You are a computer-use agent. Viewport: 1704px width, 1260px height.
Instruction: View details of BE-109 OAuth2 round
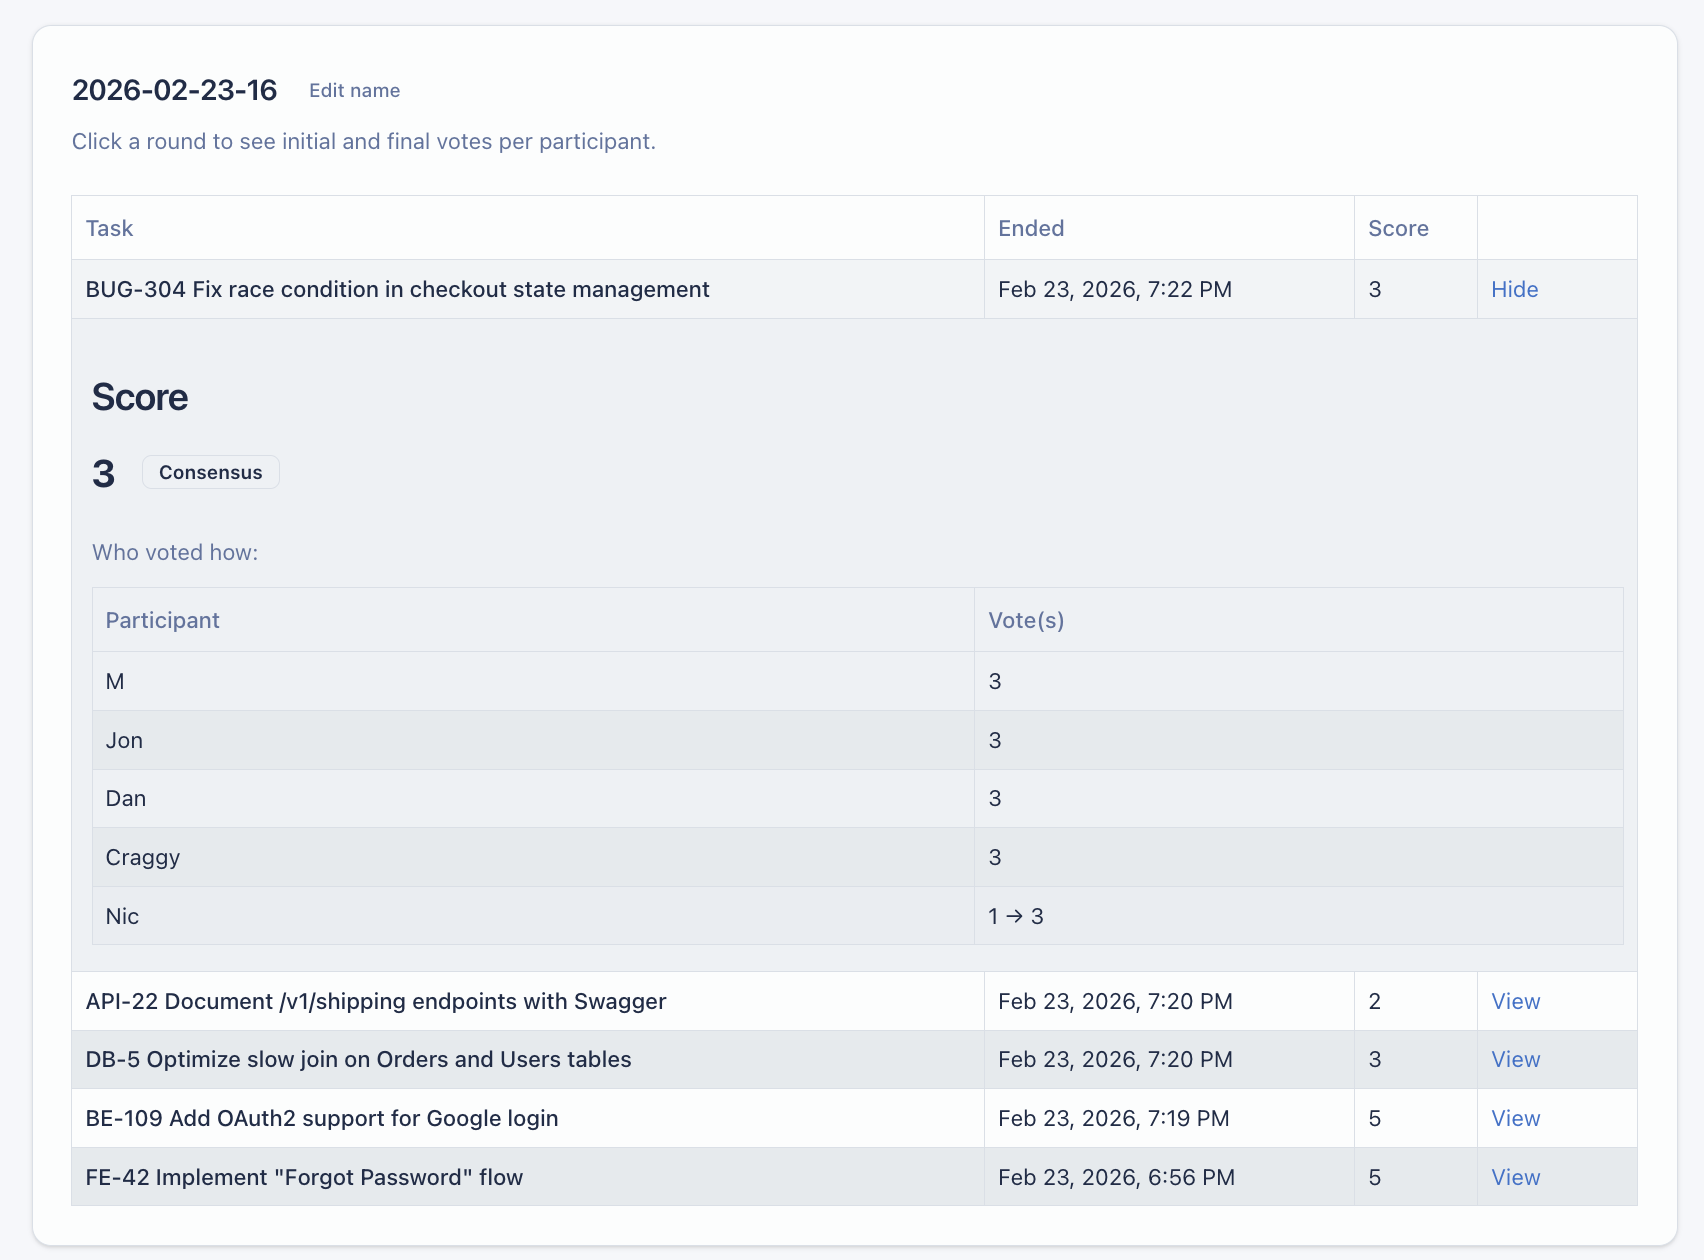(1515, 1118)
